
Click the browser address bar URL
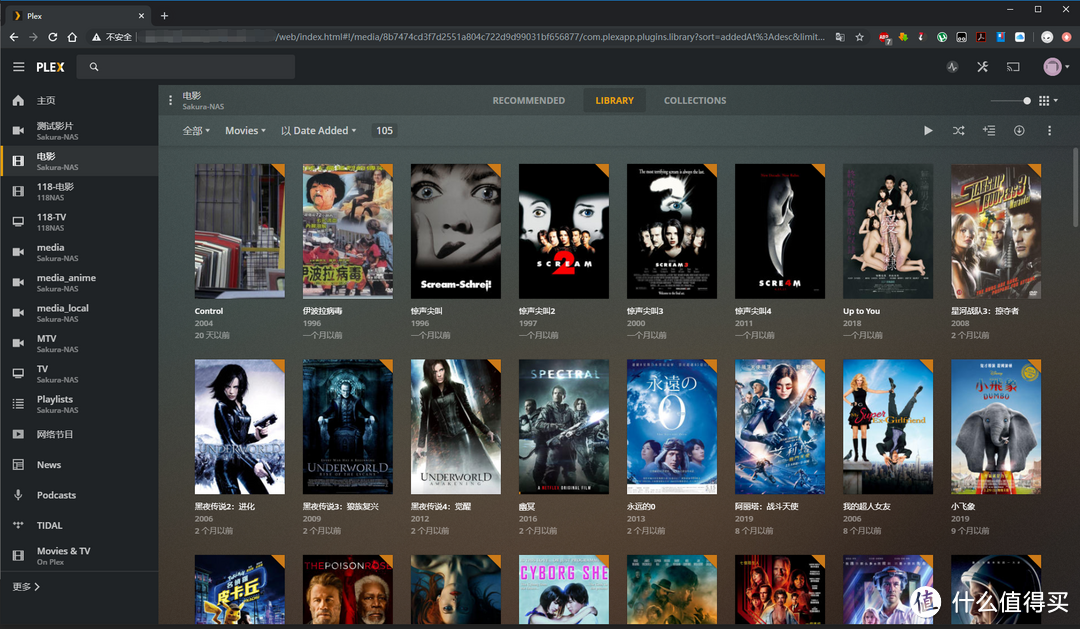point(550,37)
